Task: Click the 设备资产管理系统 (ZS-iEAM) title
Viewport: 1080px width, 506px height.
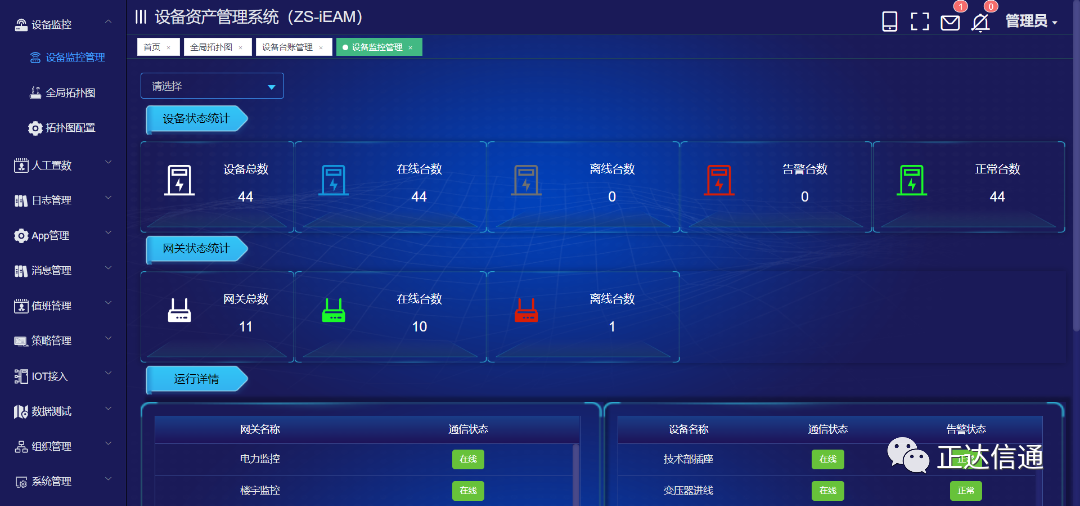Action: click(258, 17)
